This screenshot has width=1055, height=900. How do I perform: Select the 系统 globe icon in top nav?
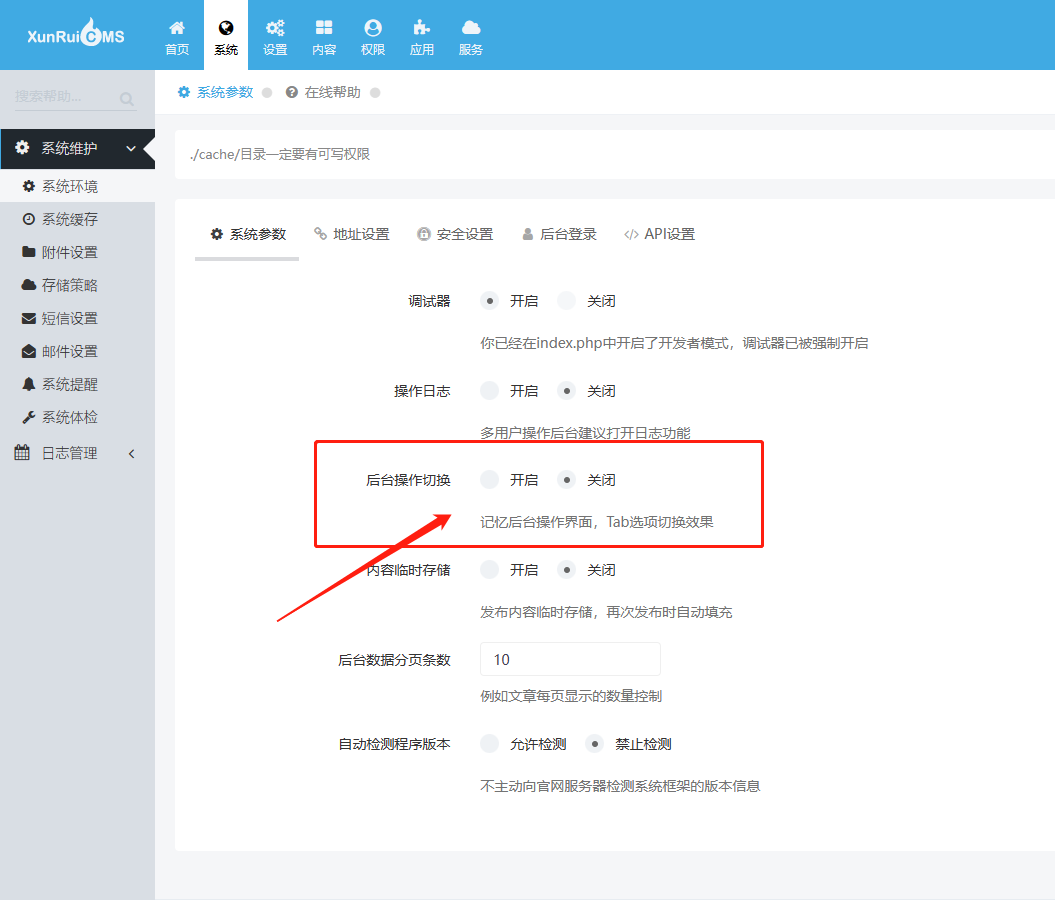pos(226,28)
